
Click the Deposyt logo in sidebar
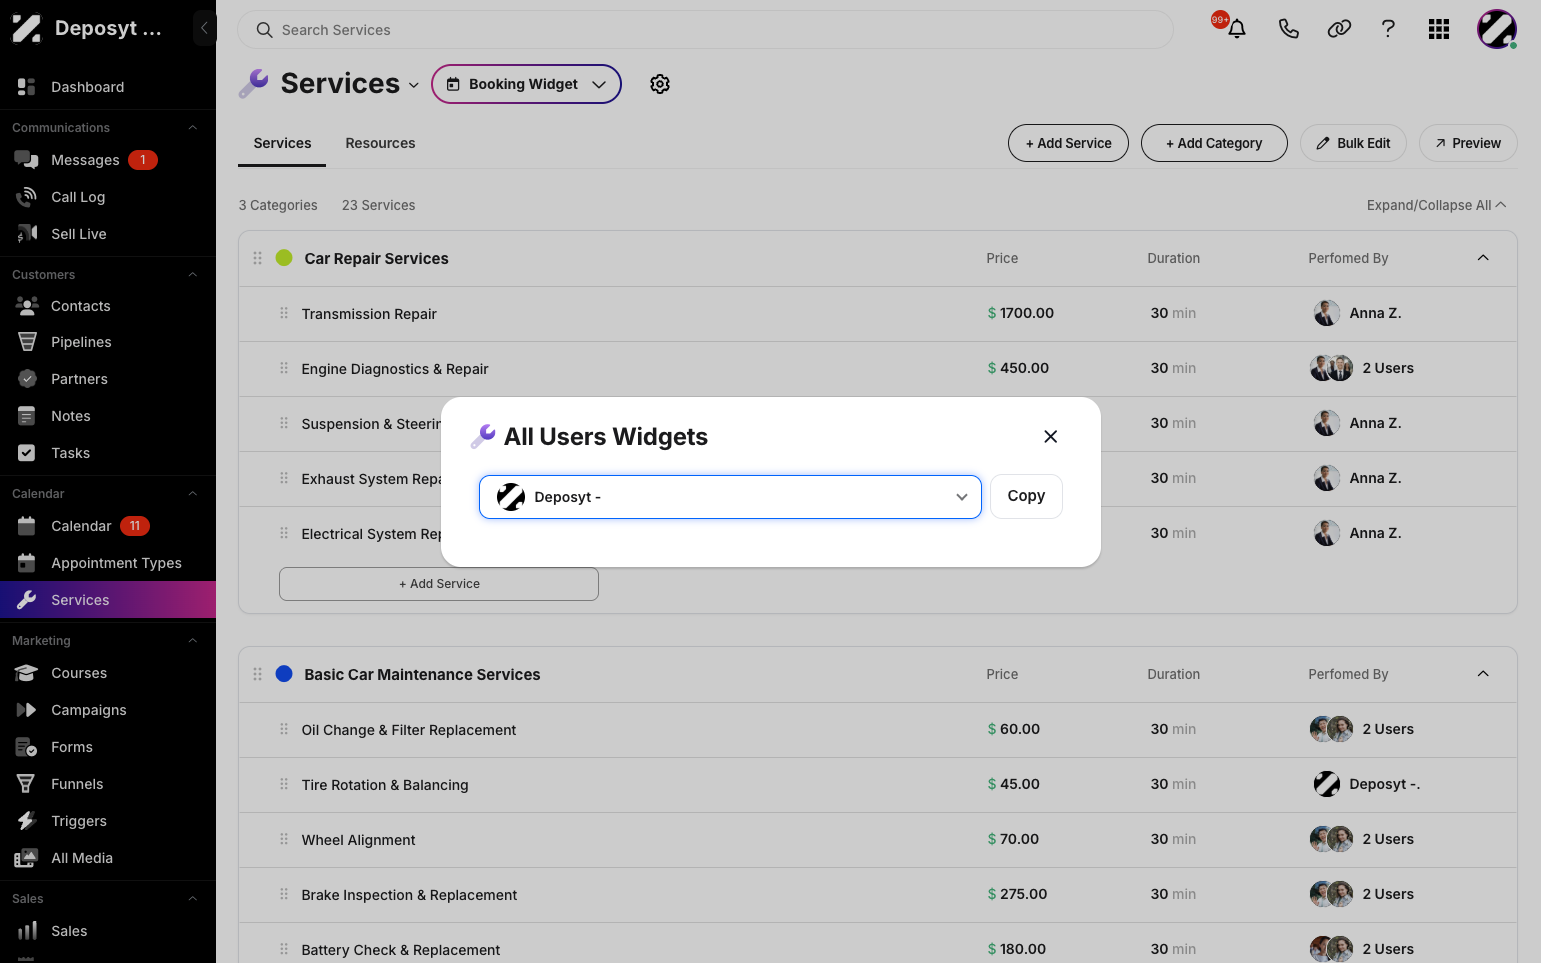(26, 28)
